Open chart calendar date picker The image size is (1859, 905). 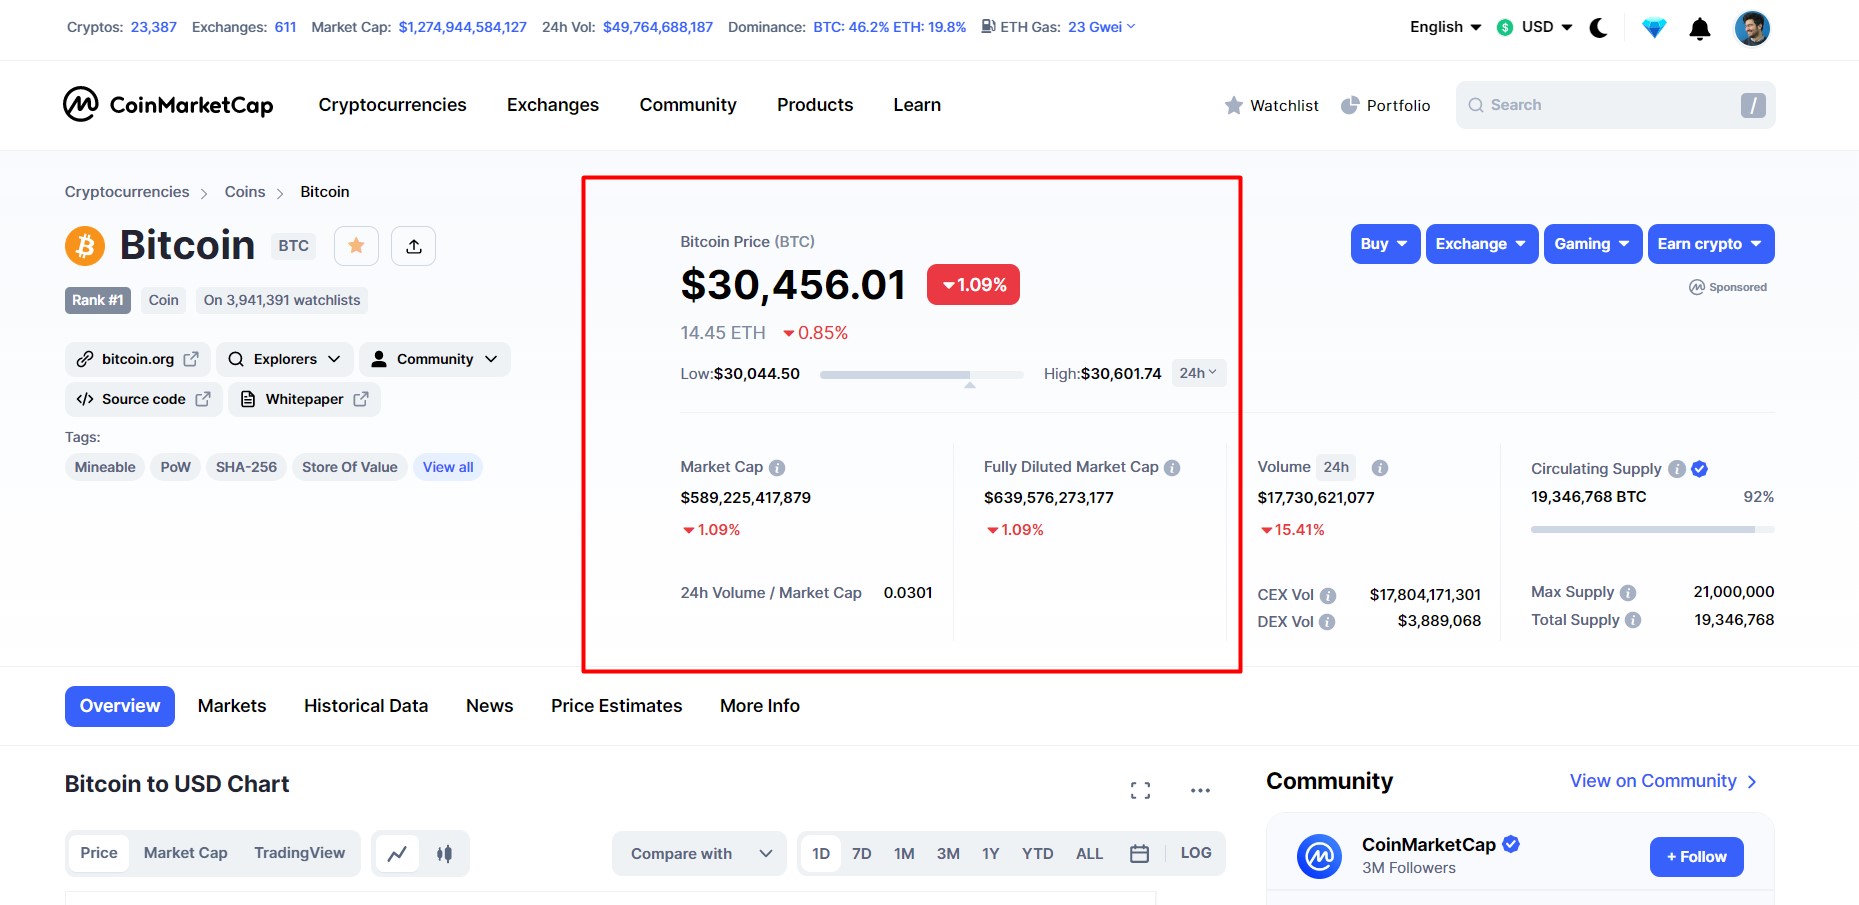(1139, 854)
